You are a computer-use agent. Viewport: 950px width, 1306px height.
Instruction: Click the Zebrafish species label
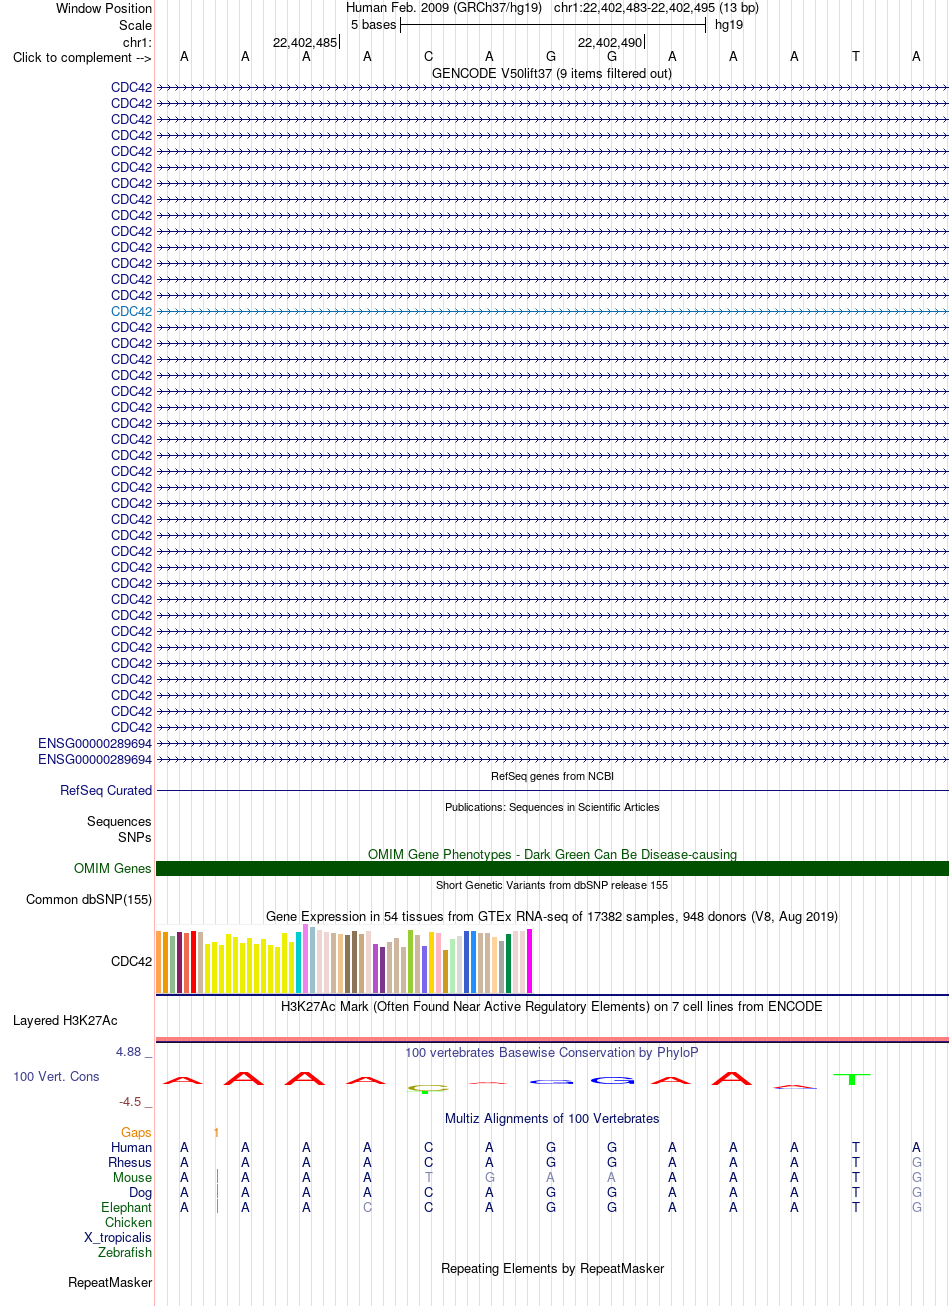(125, 1252)
